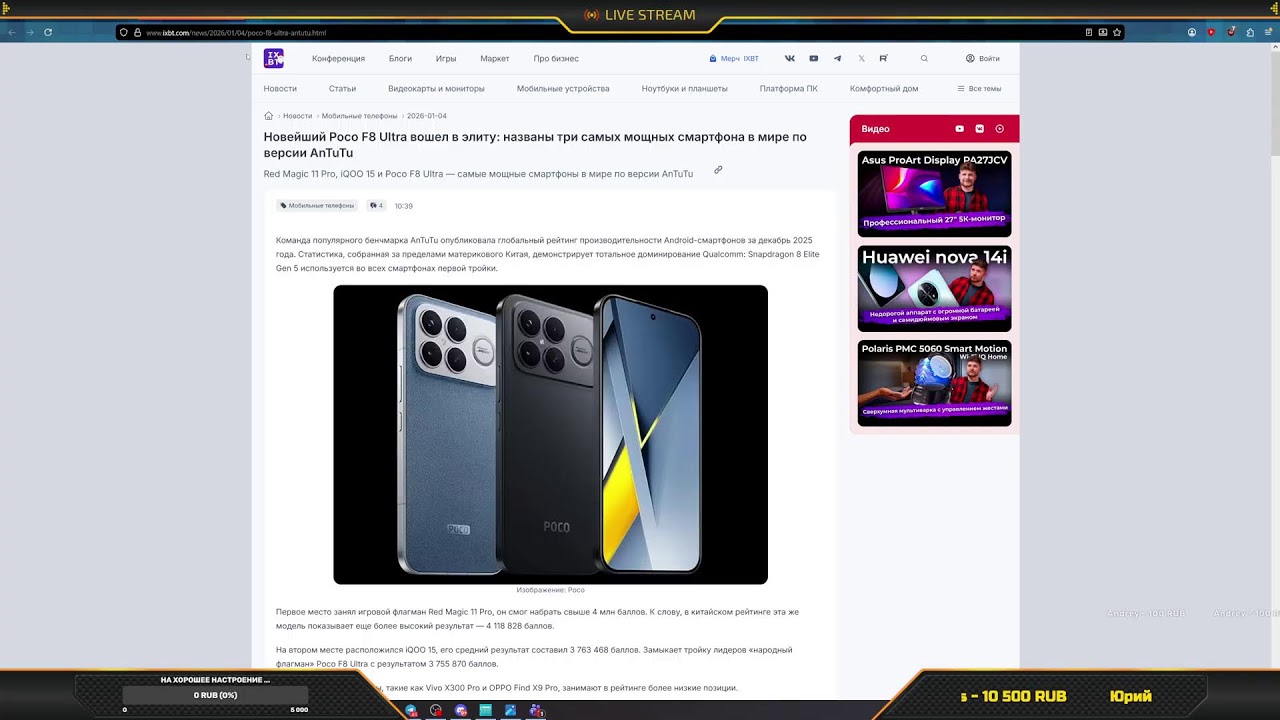
Task: Open the Игры menu item
Action: [446, 59]
